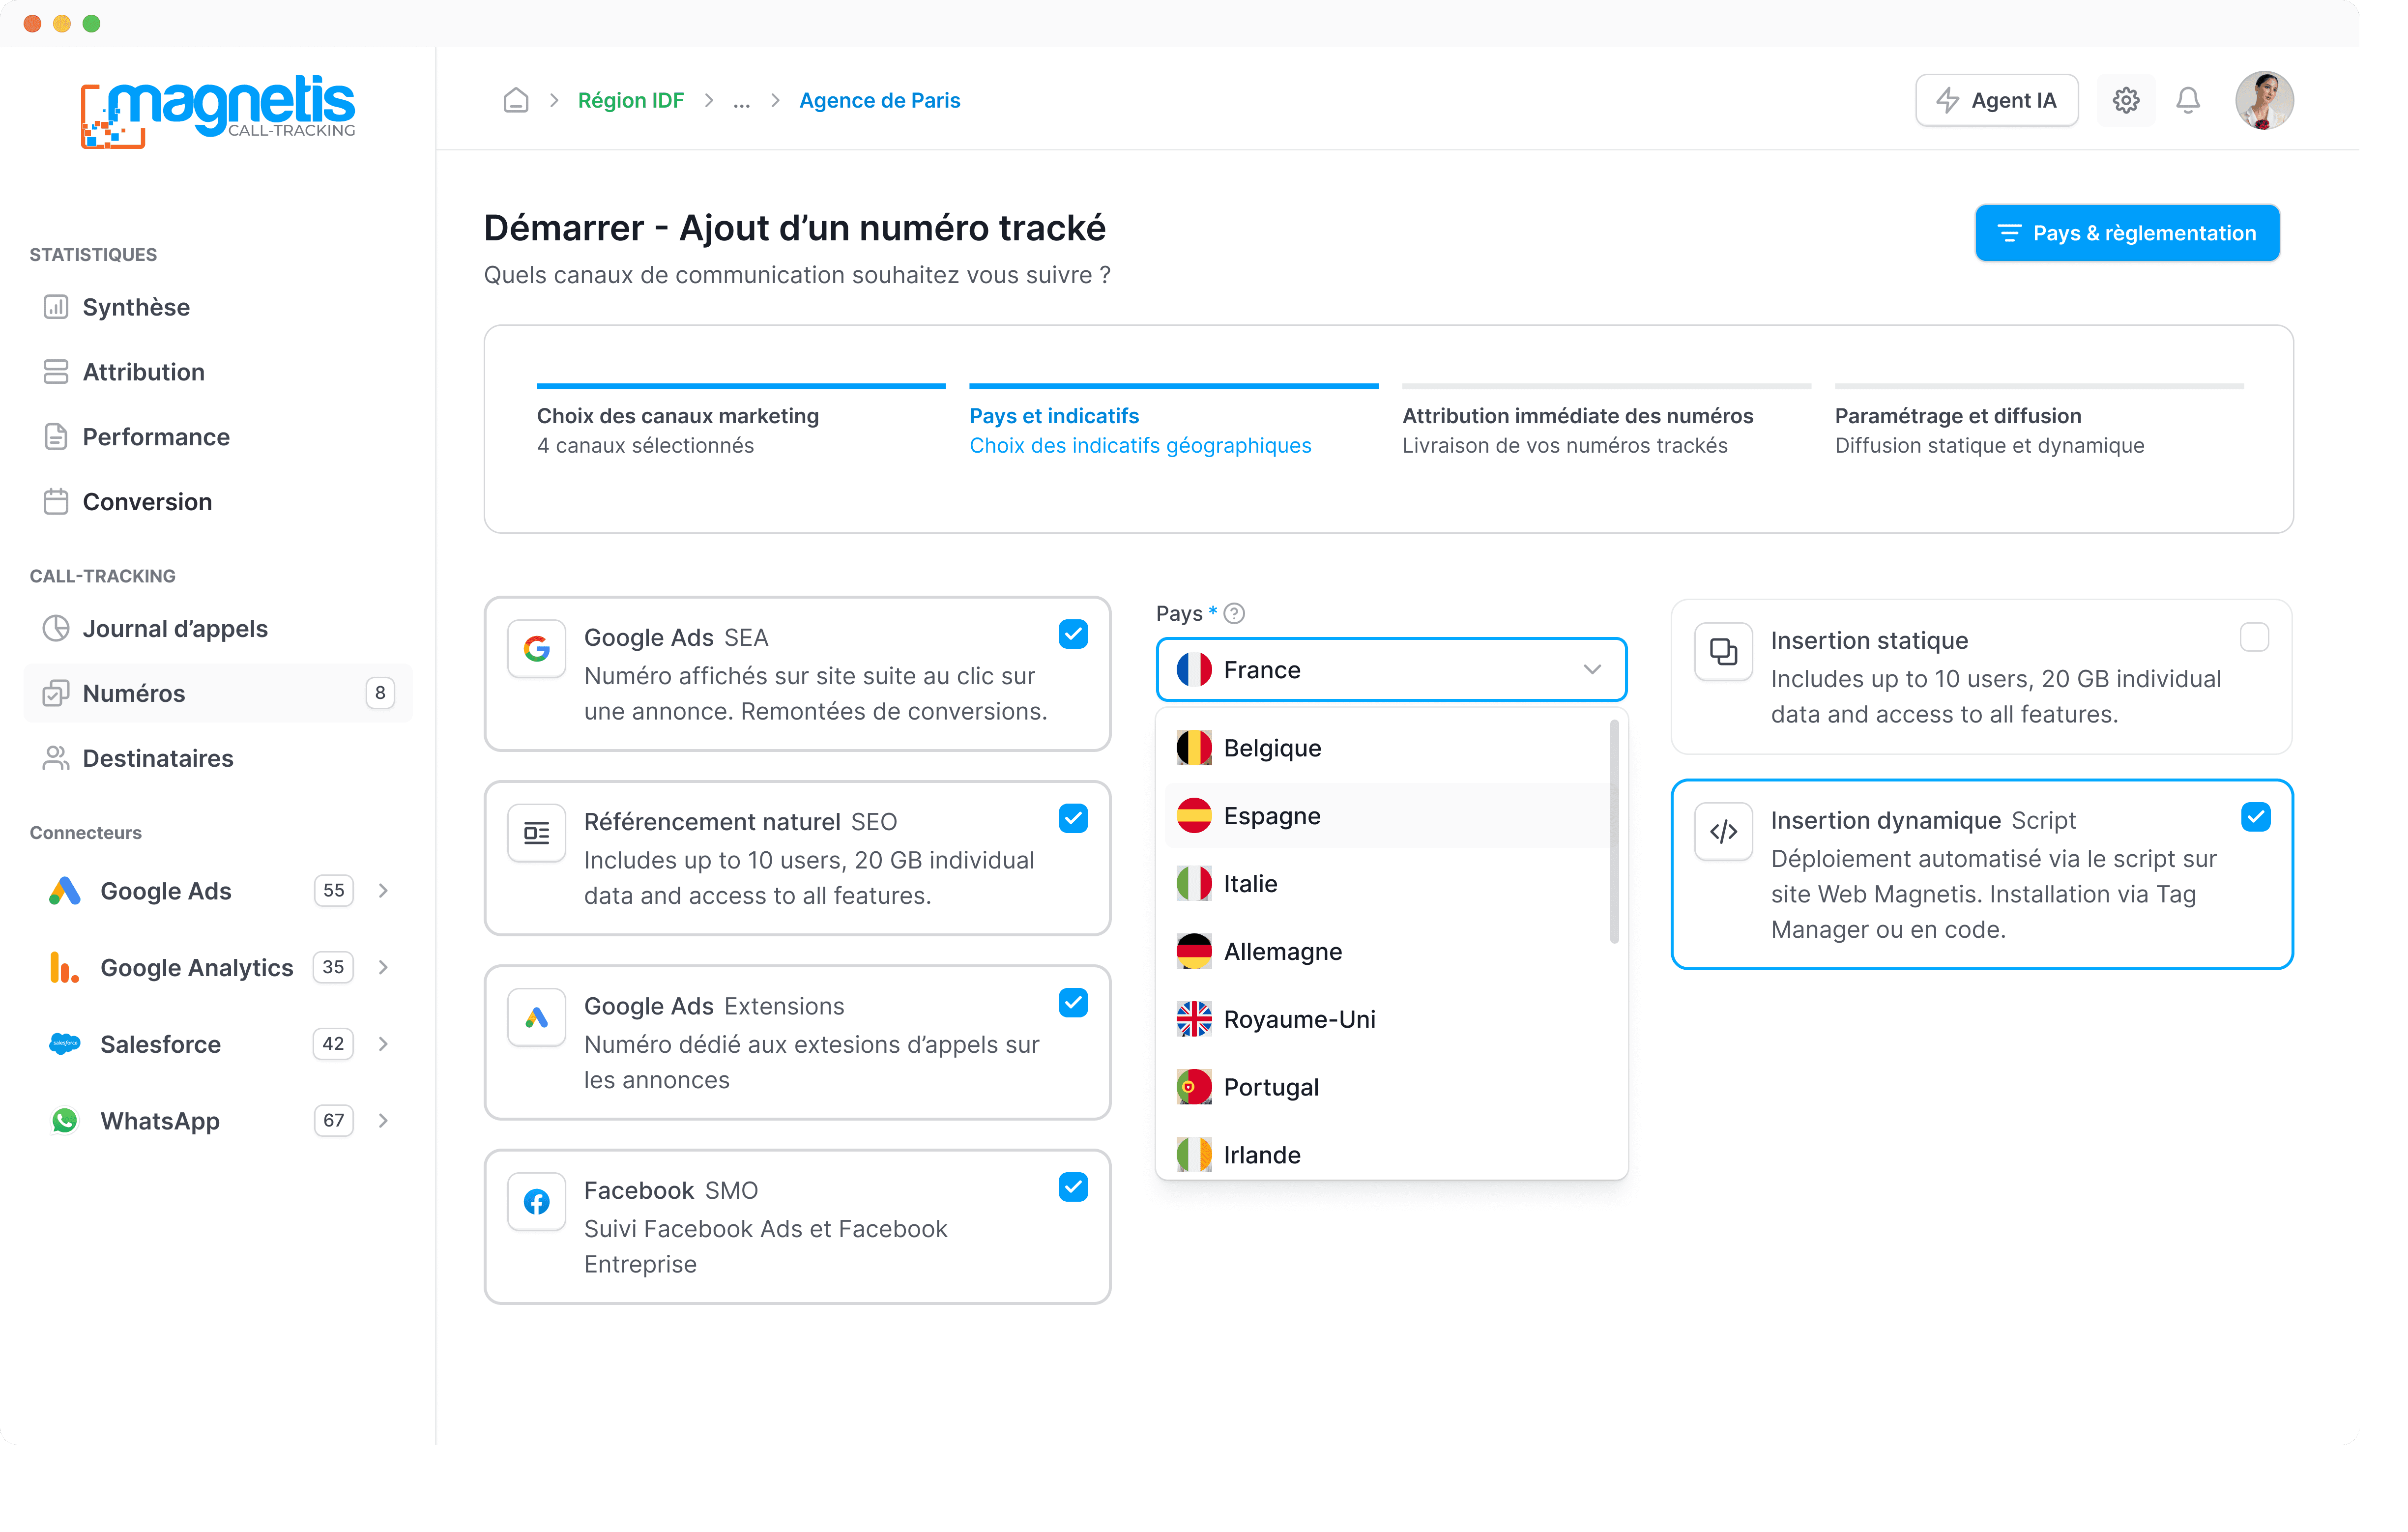The height and width of the screenshot is (1532, 2408).
Task: Expand the Google Ads connector chevron
Action: (x=383, y=890)
